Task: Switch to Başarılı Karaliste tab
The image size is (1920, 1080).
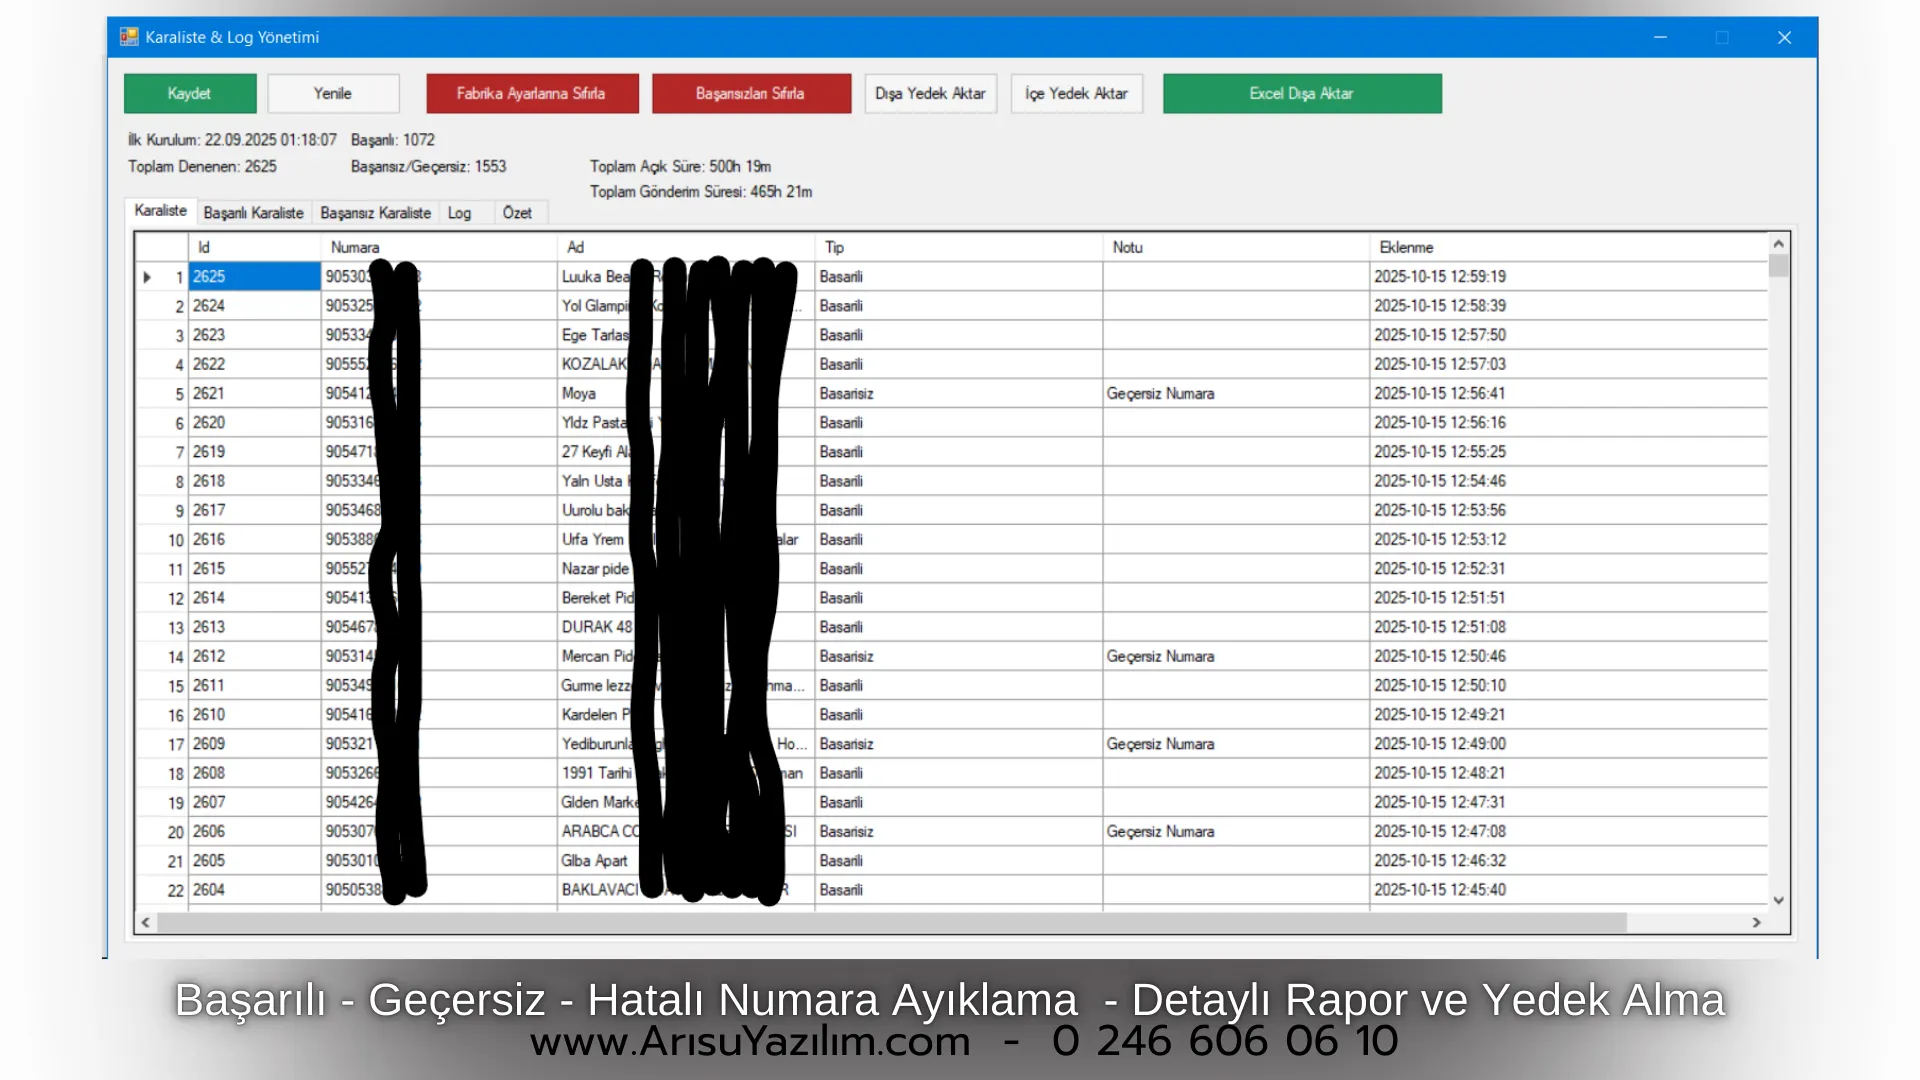Action: 253,213
